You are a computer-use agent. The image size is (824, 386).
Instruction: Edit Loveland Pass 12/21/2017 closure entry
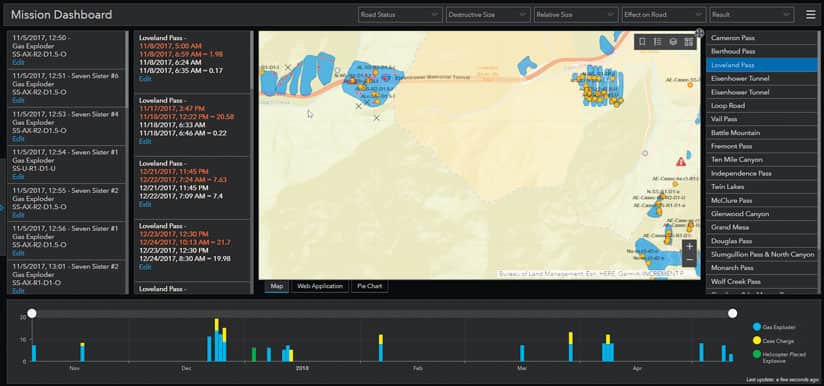145,204
